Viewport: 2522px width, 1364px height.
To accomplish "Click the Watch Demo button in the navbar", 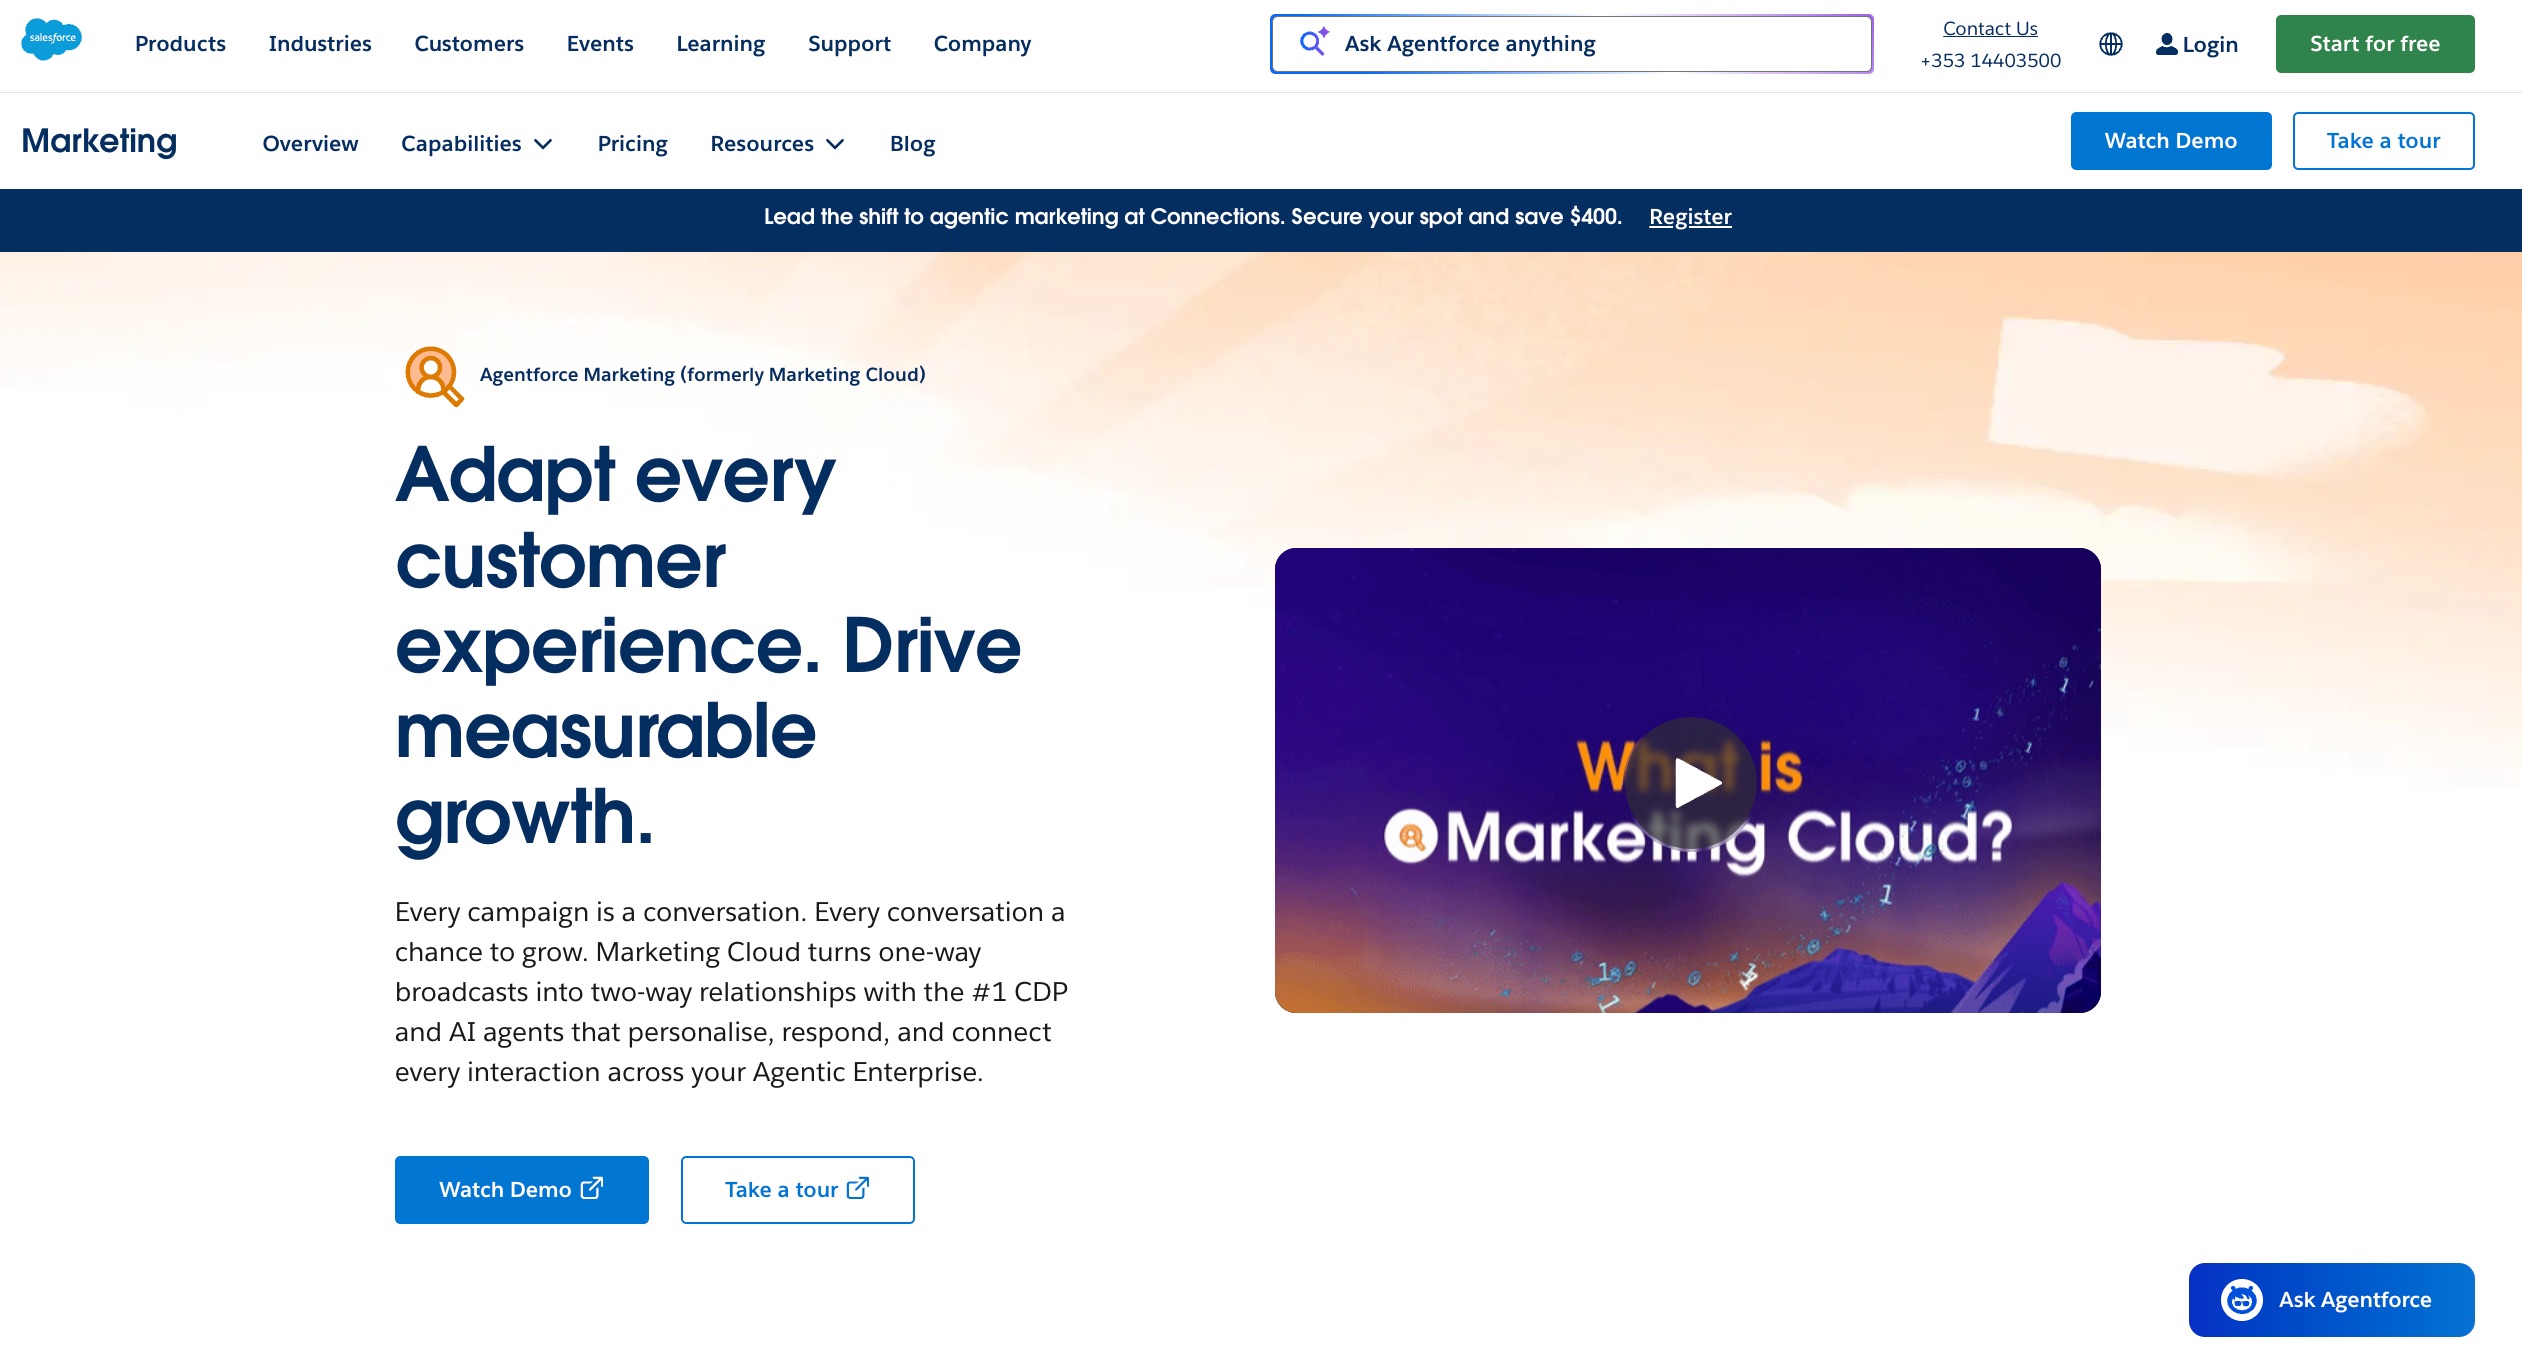I will (2171, 140).
